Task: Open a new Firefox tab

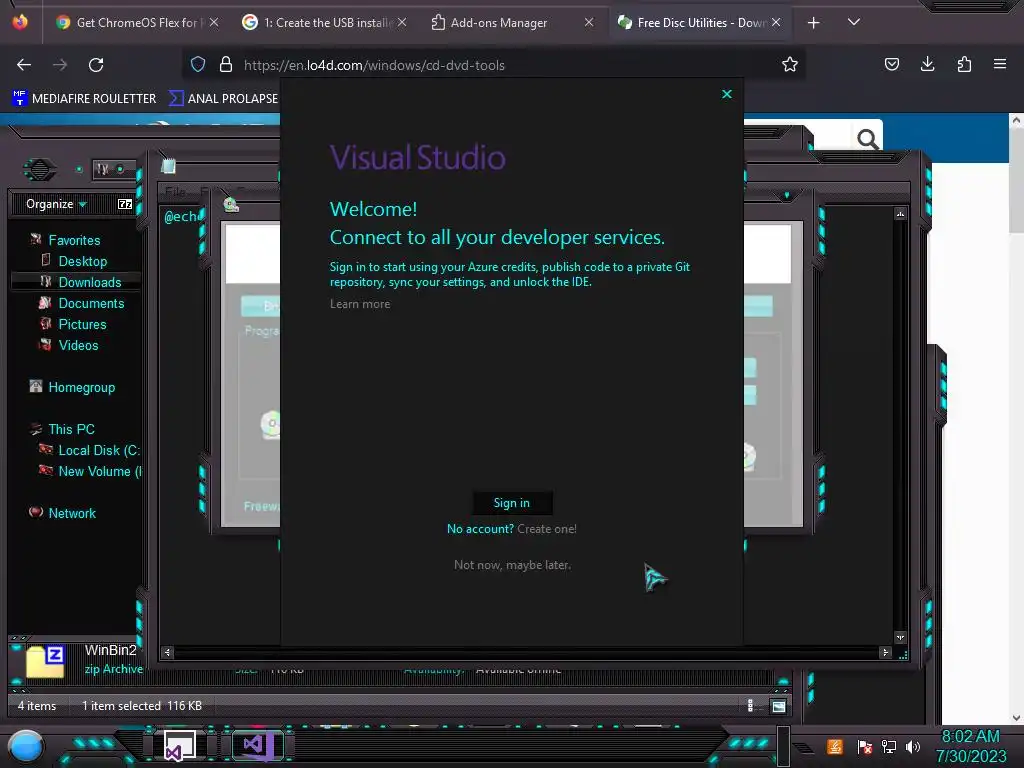Action: pyautogui.click(x=814, y=23)
